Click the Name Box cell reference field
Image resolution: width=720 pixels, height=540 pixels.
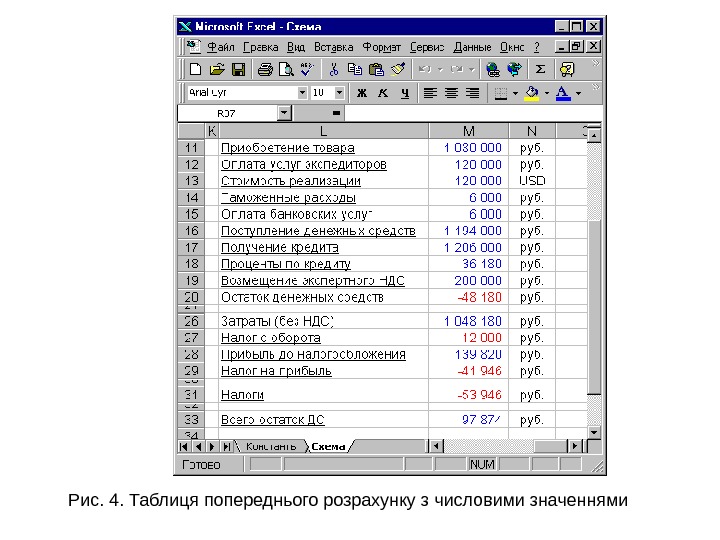(228, 113)
